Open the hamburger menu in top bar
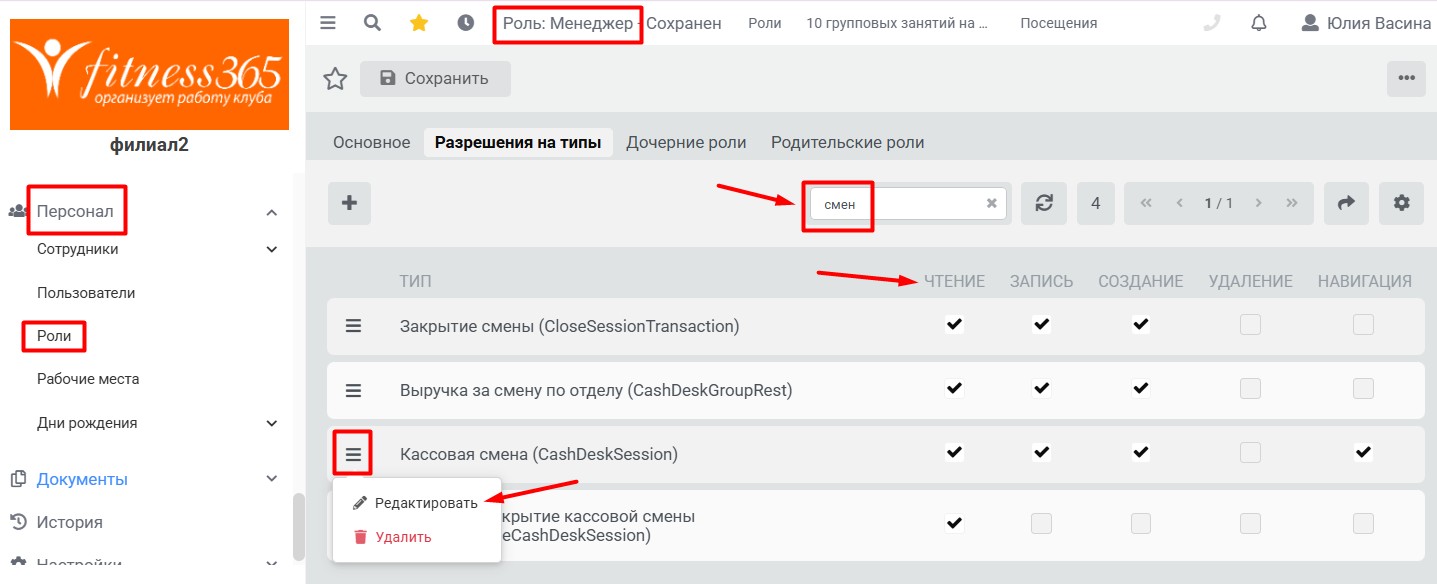1437x584 pixels. click(x=328, y=23)
